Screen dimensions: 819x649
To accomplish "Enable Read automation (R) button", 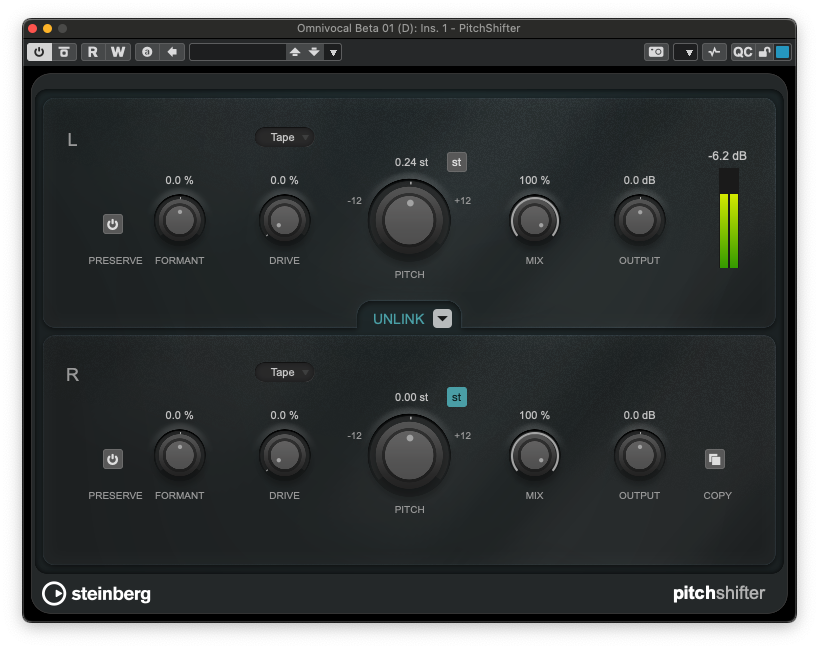I will click(93, 52).
